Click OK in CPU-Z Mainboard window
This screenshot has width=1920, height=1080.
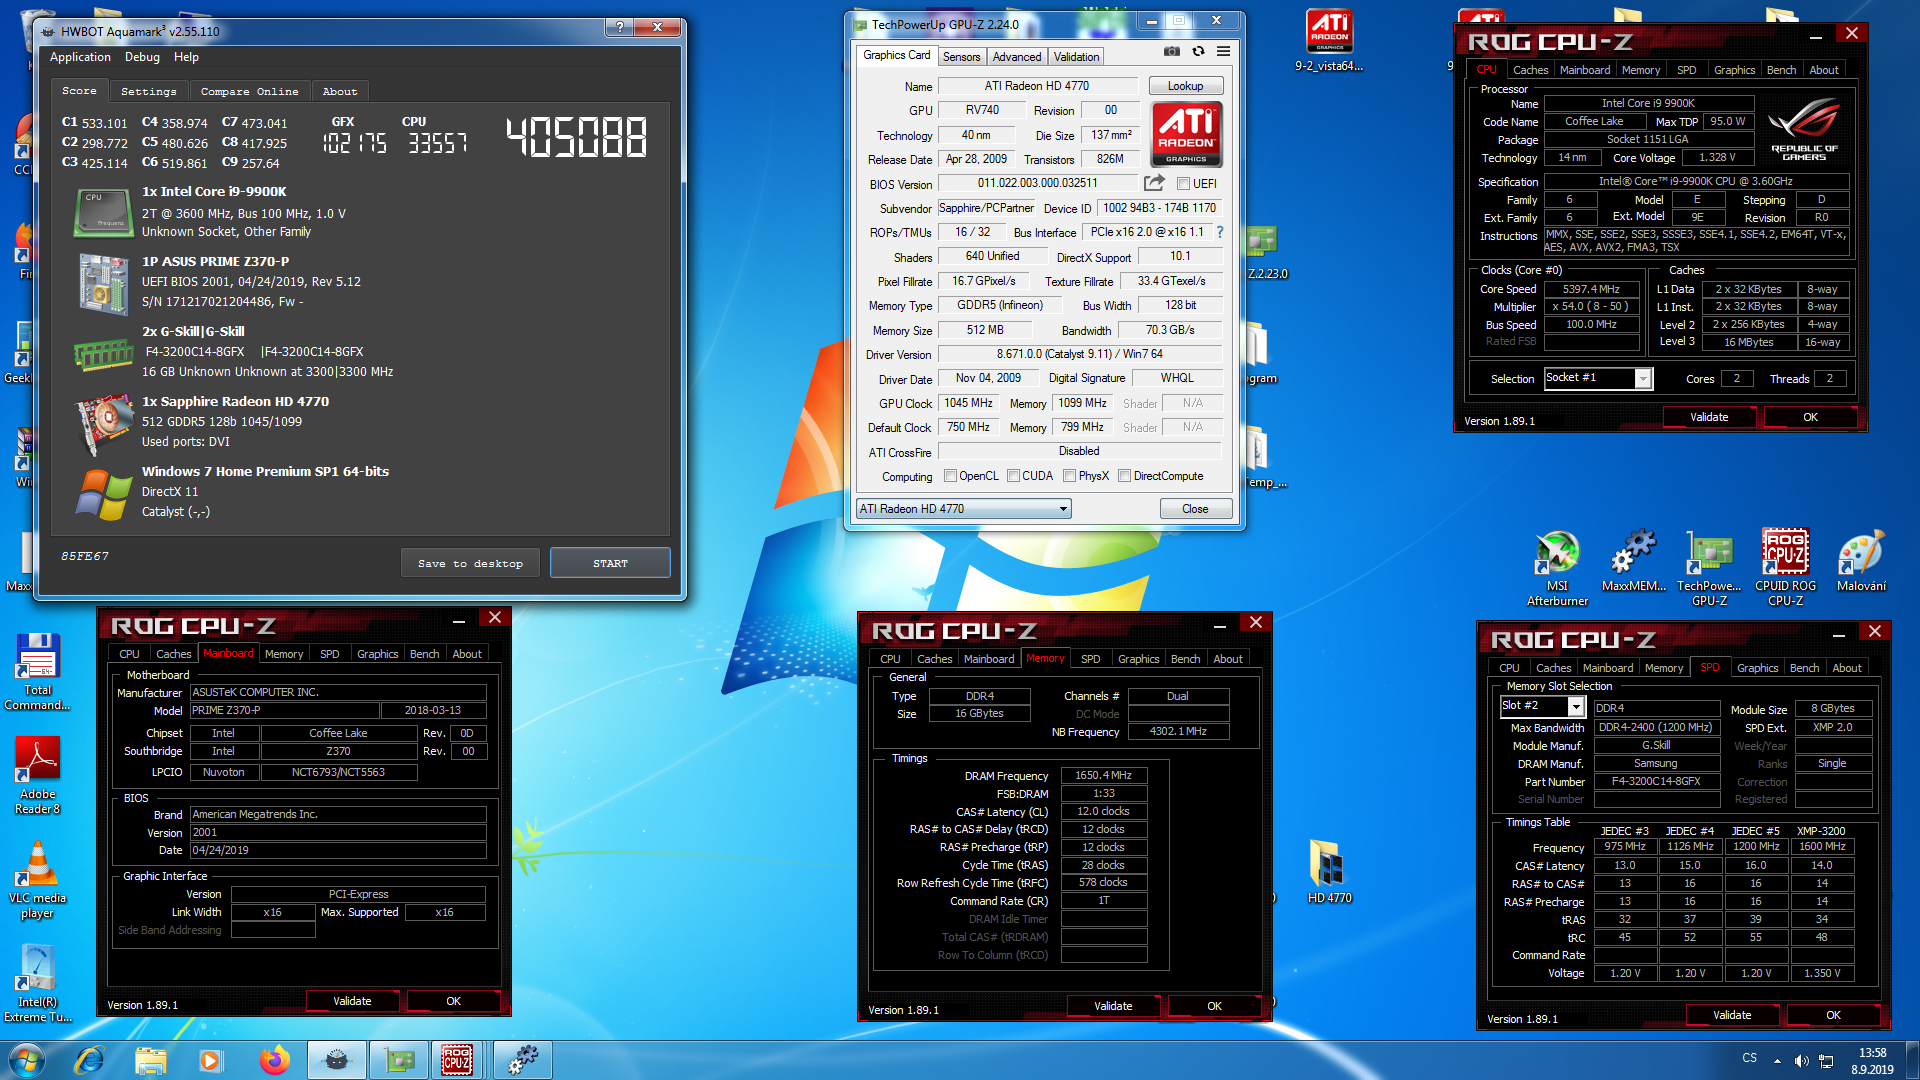point(453,1001)
